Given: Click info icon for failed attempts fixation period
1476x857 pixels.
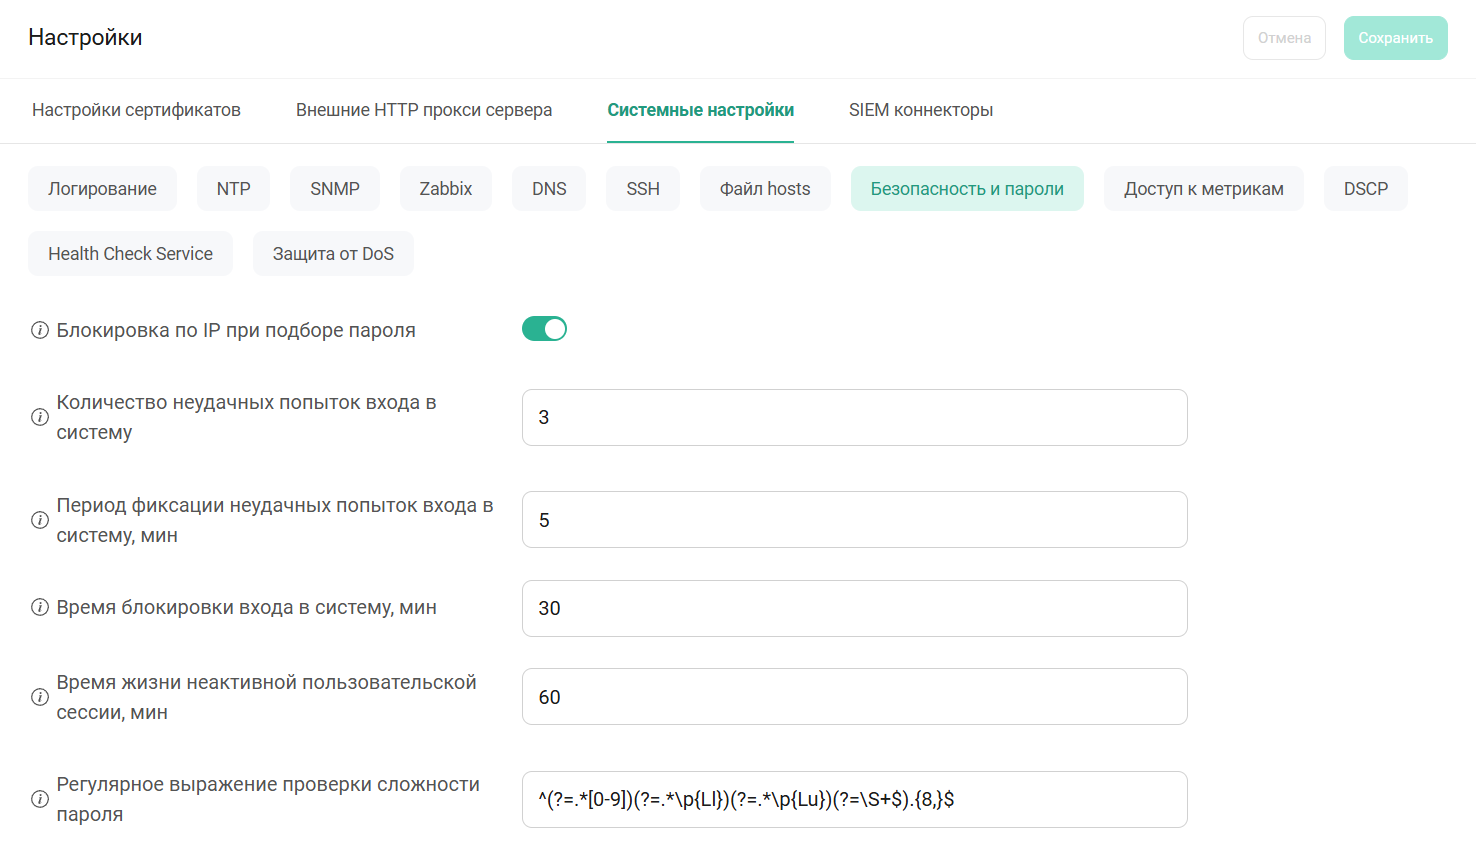Looking at the screenshot, I should 40,520.
